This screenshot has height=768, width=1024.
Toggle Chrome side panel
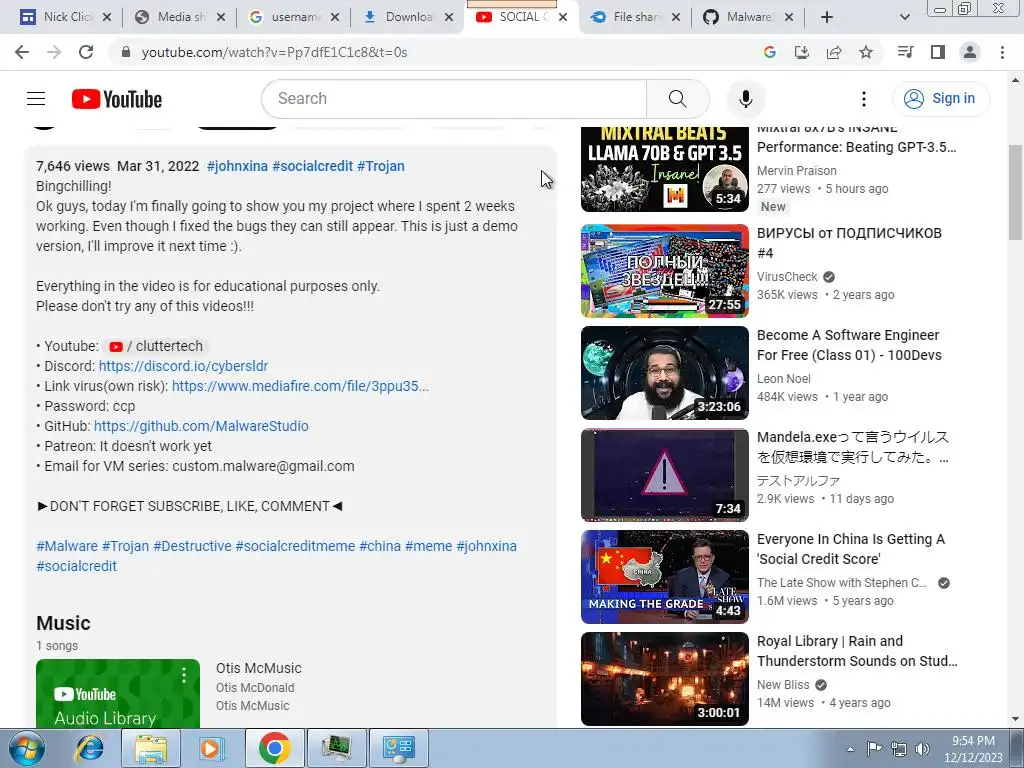[937, 52]
